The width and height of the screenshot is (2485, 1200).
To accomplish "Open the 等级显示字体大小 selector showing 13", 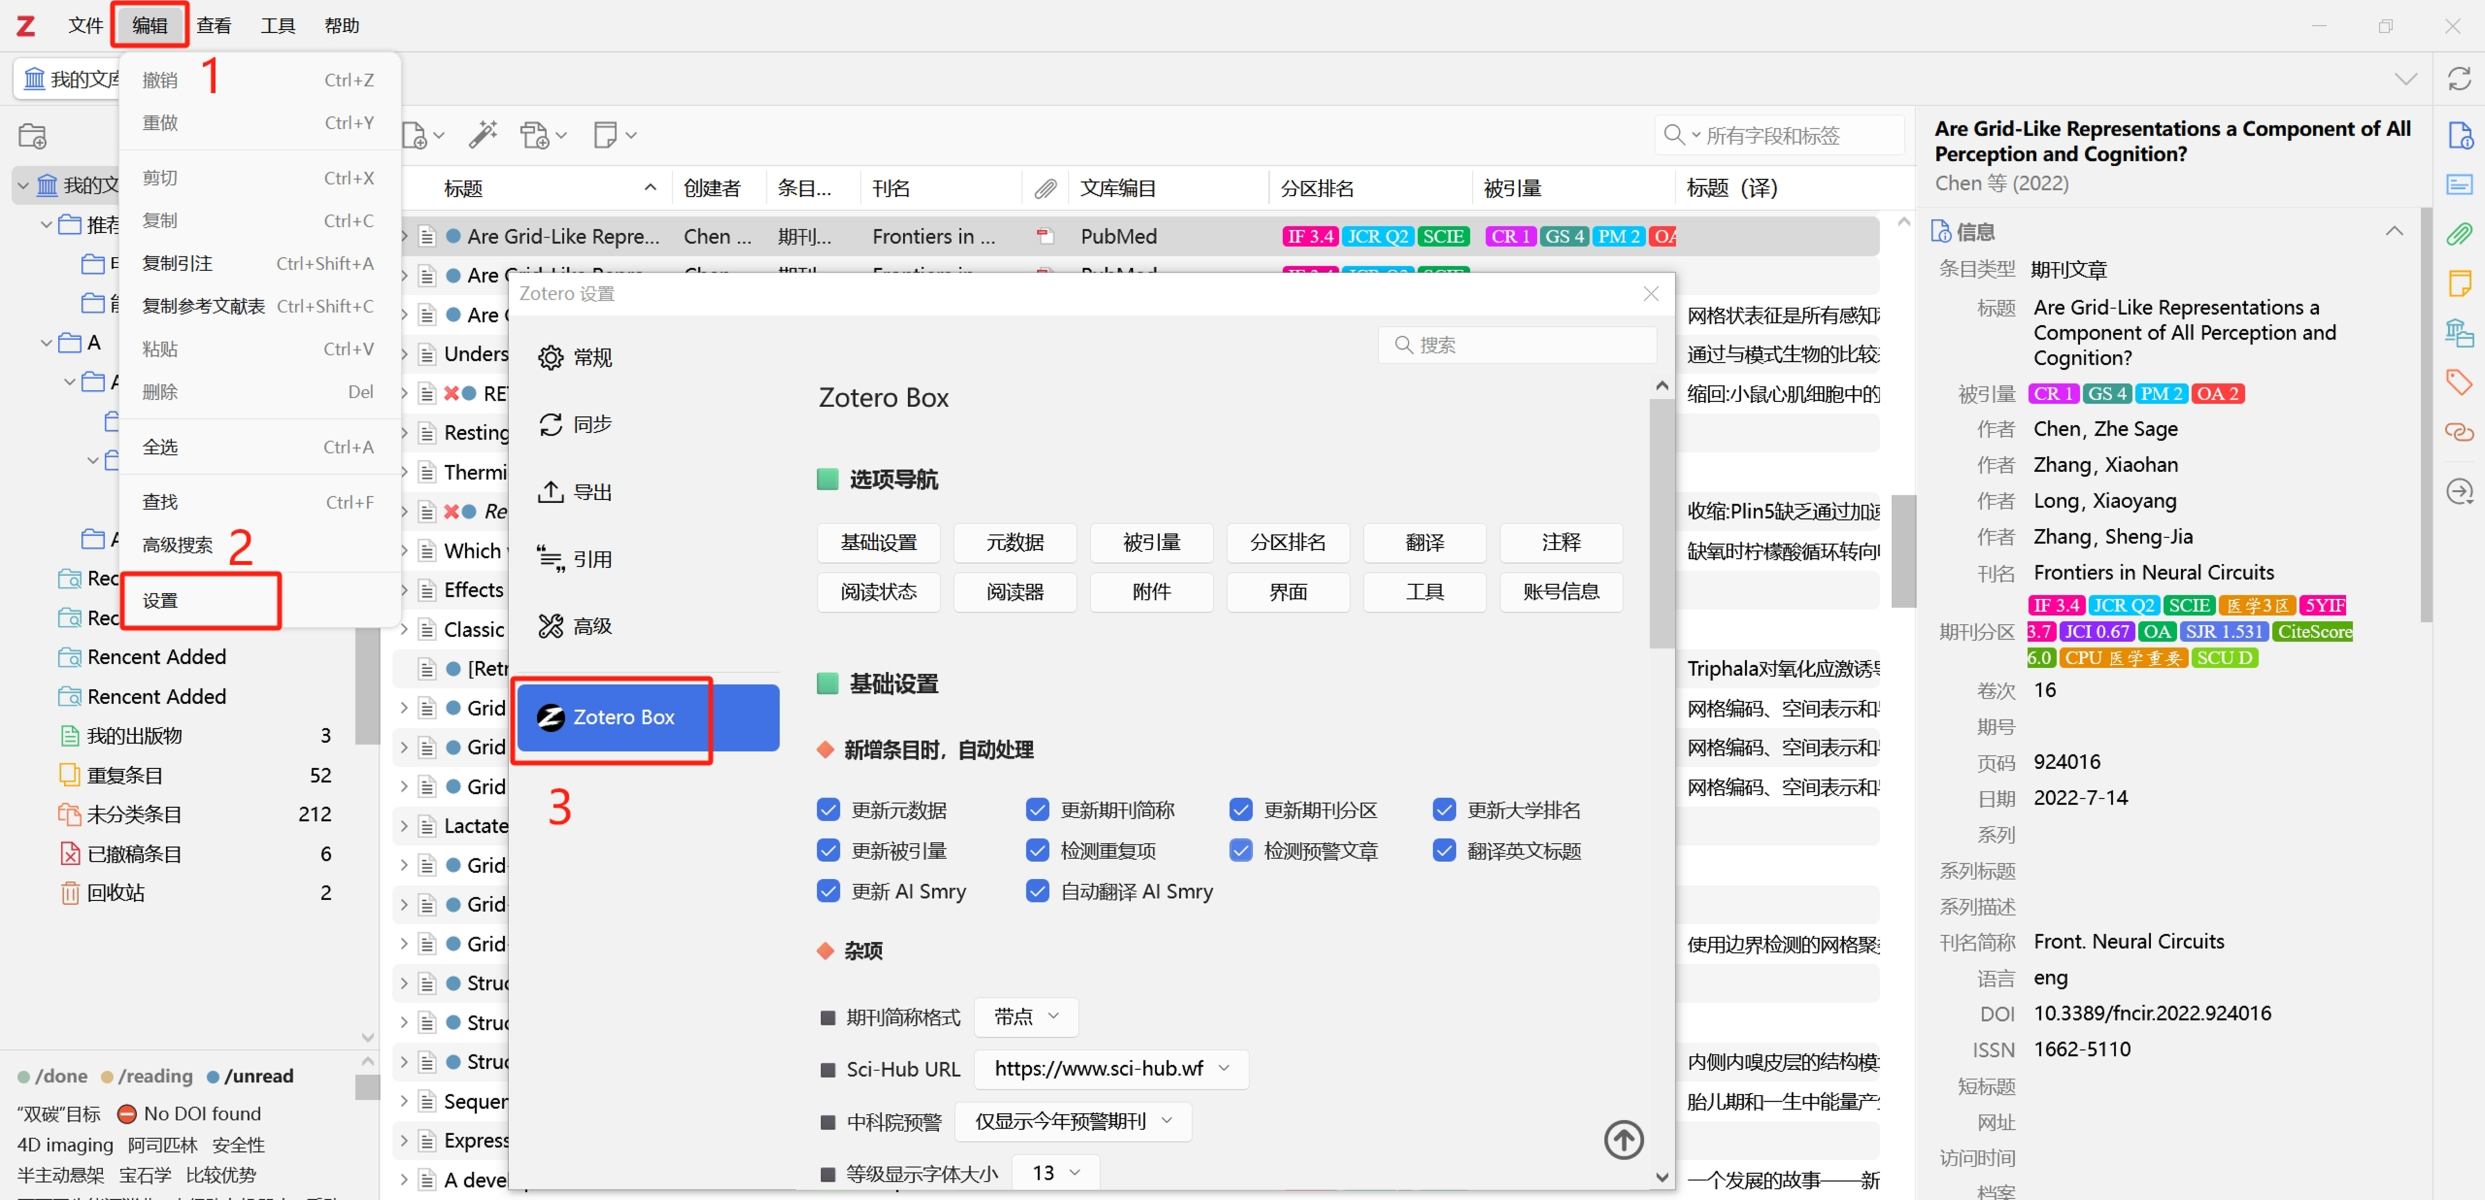I will (x=1054, y=1171).
